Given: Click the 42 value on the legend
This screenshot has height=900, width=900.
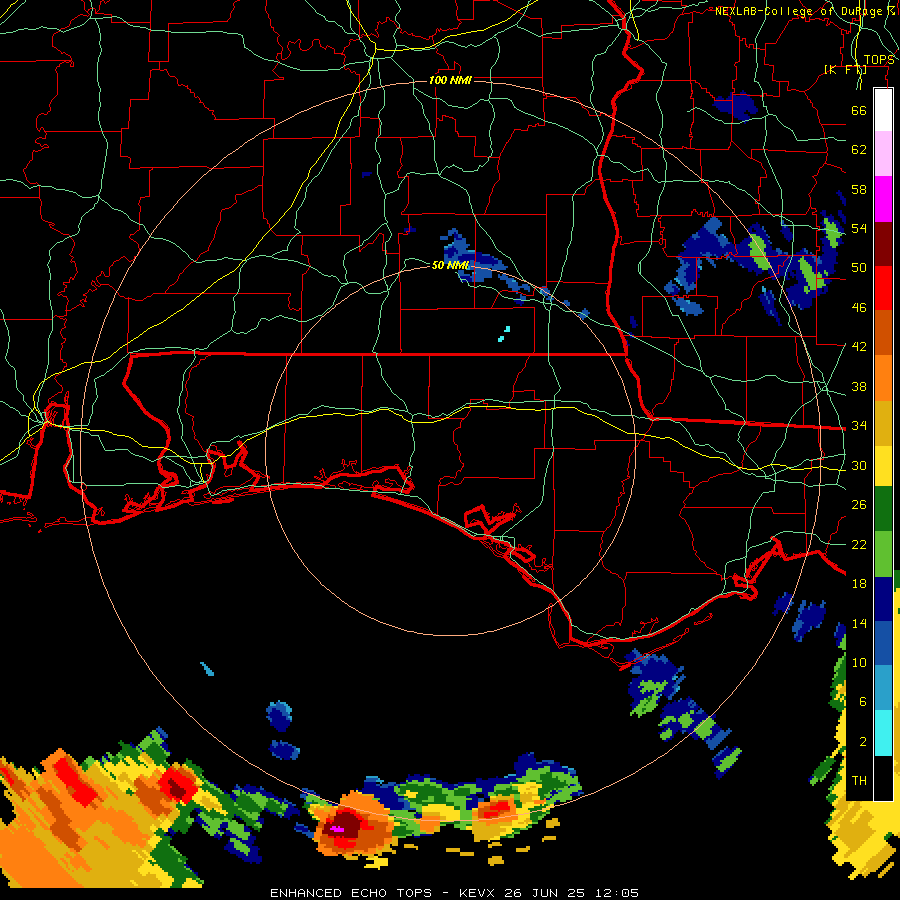Looking at the screenshot, I should 859,347.
